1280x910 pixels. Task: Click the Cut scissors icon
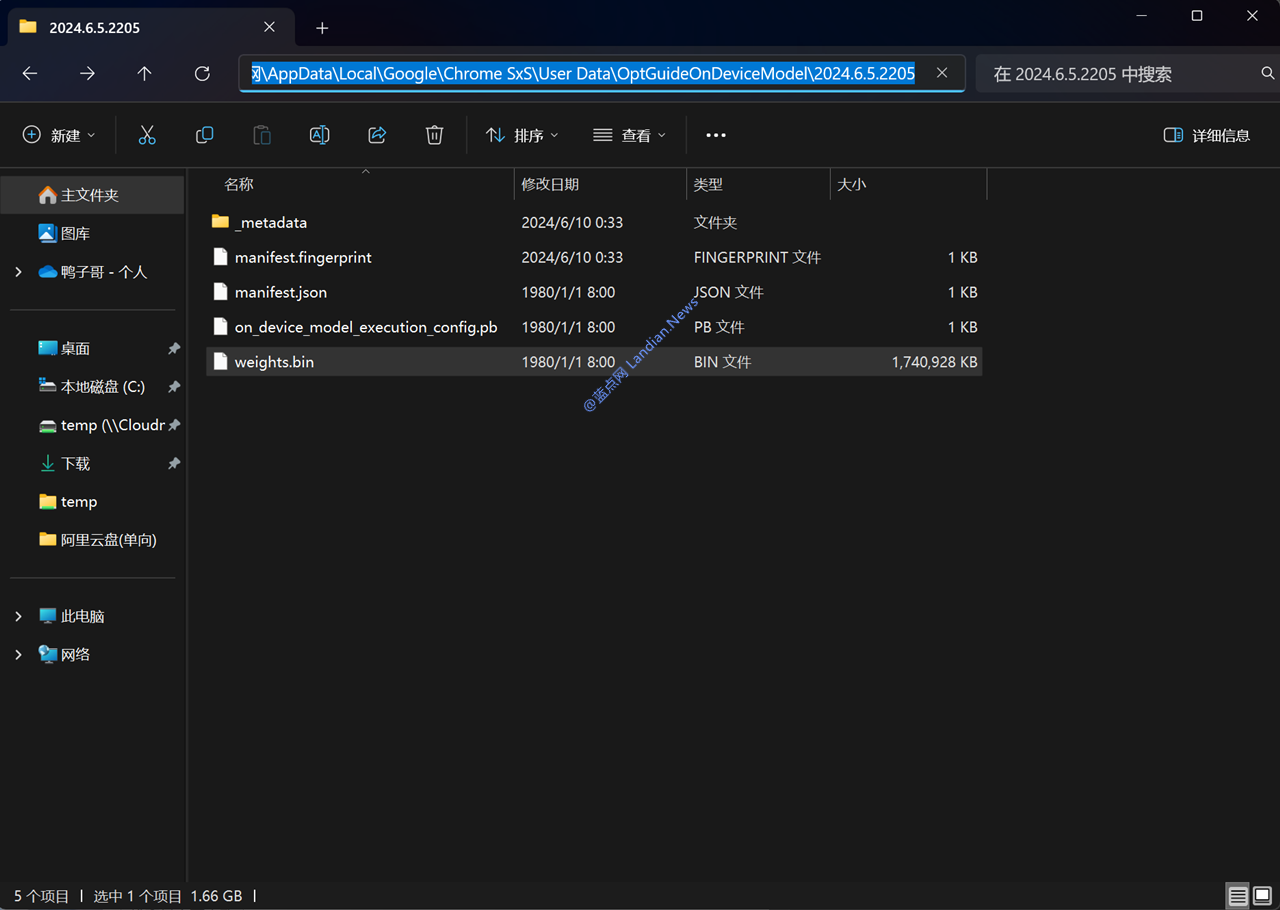pos(147,135)
